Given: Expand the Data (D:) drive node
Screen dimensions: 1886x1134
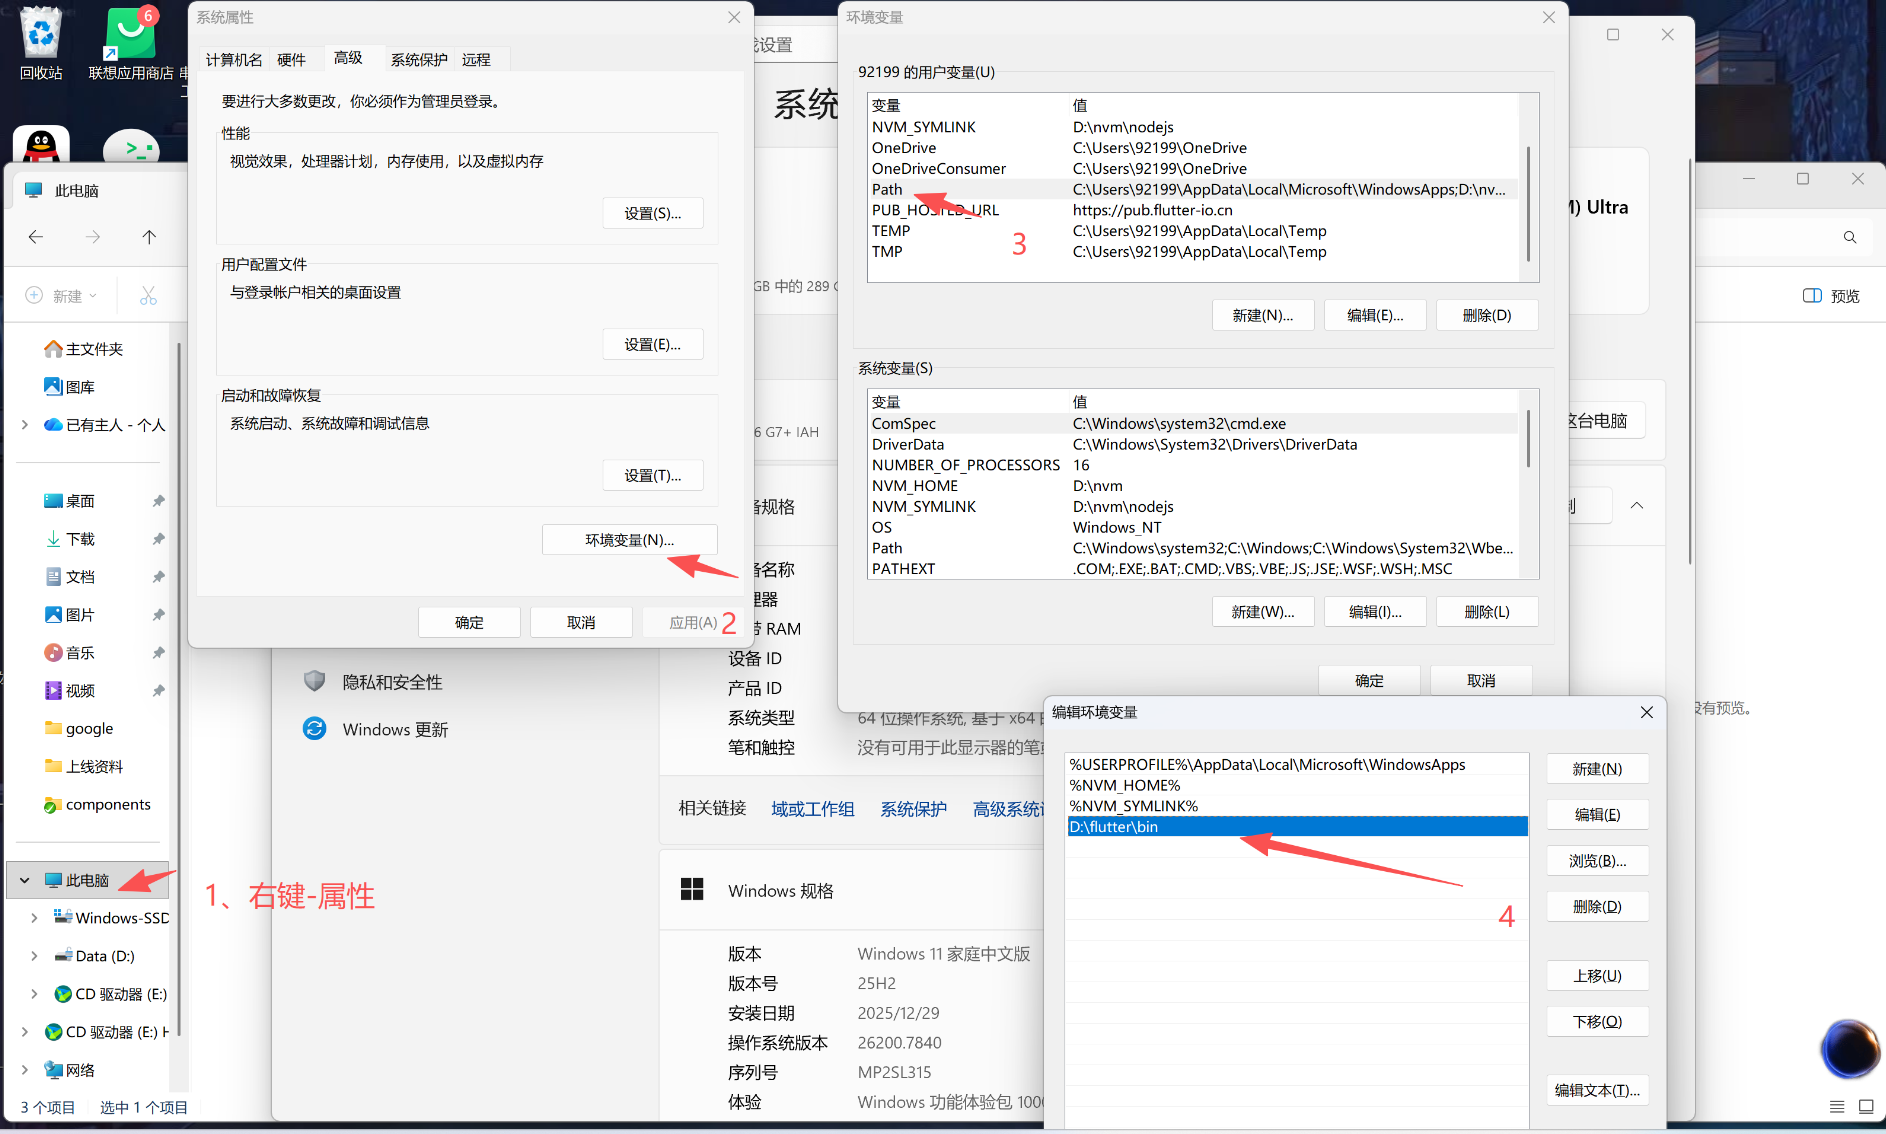Looking at the screenshot, I should [35, 956].
